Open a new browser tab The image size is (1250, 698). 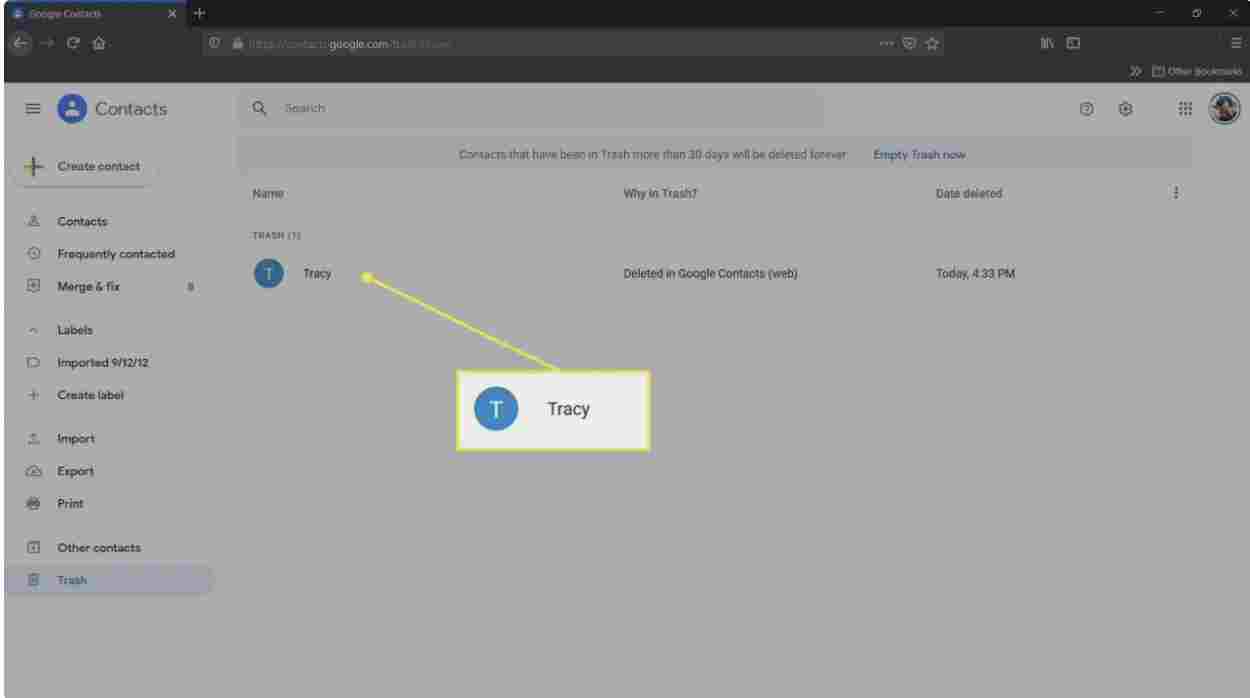pyautogui.click(x=199, y=12)
